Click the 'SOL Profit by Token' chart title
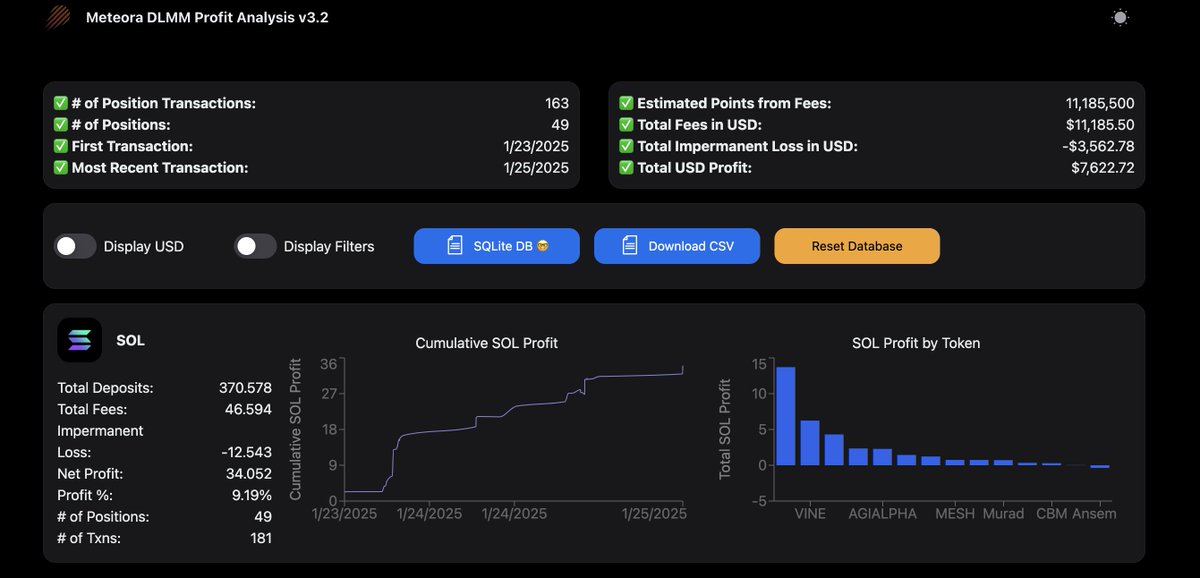 click(916, 343)
